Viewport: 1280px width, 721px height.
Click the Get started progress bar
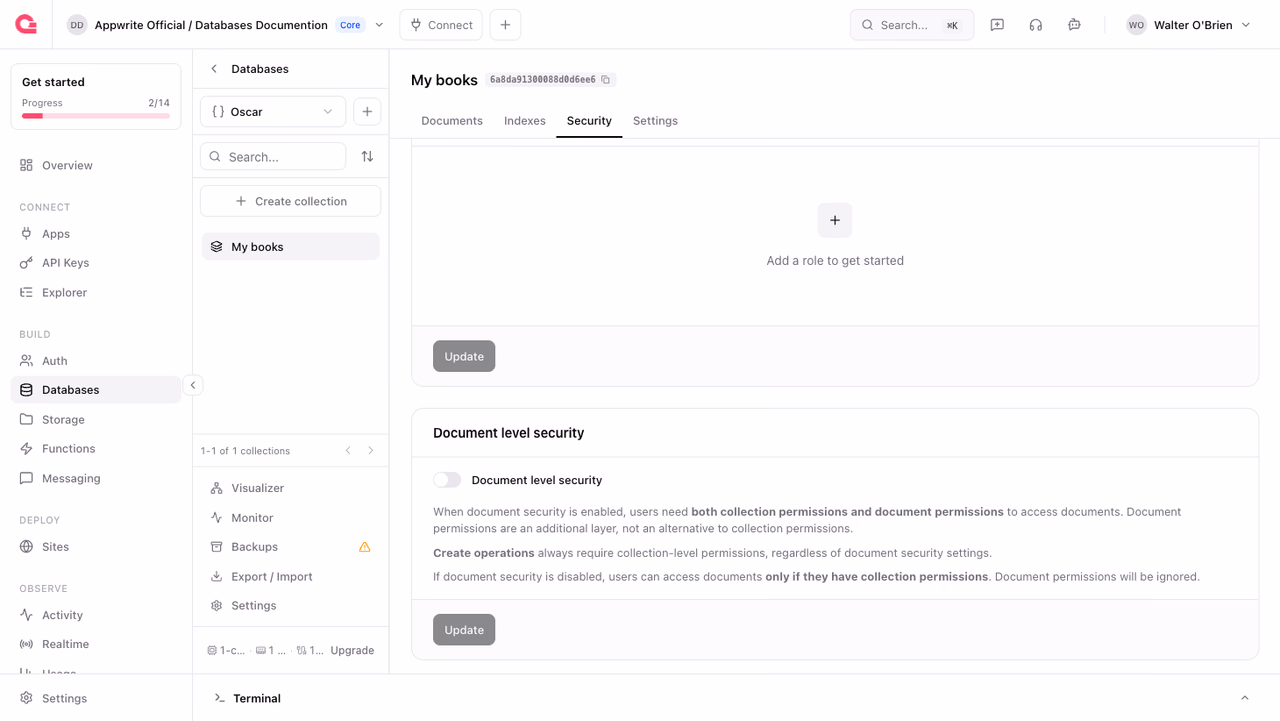[x=96, y=116]
